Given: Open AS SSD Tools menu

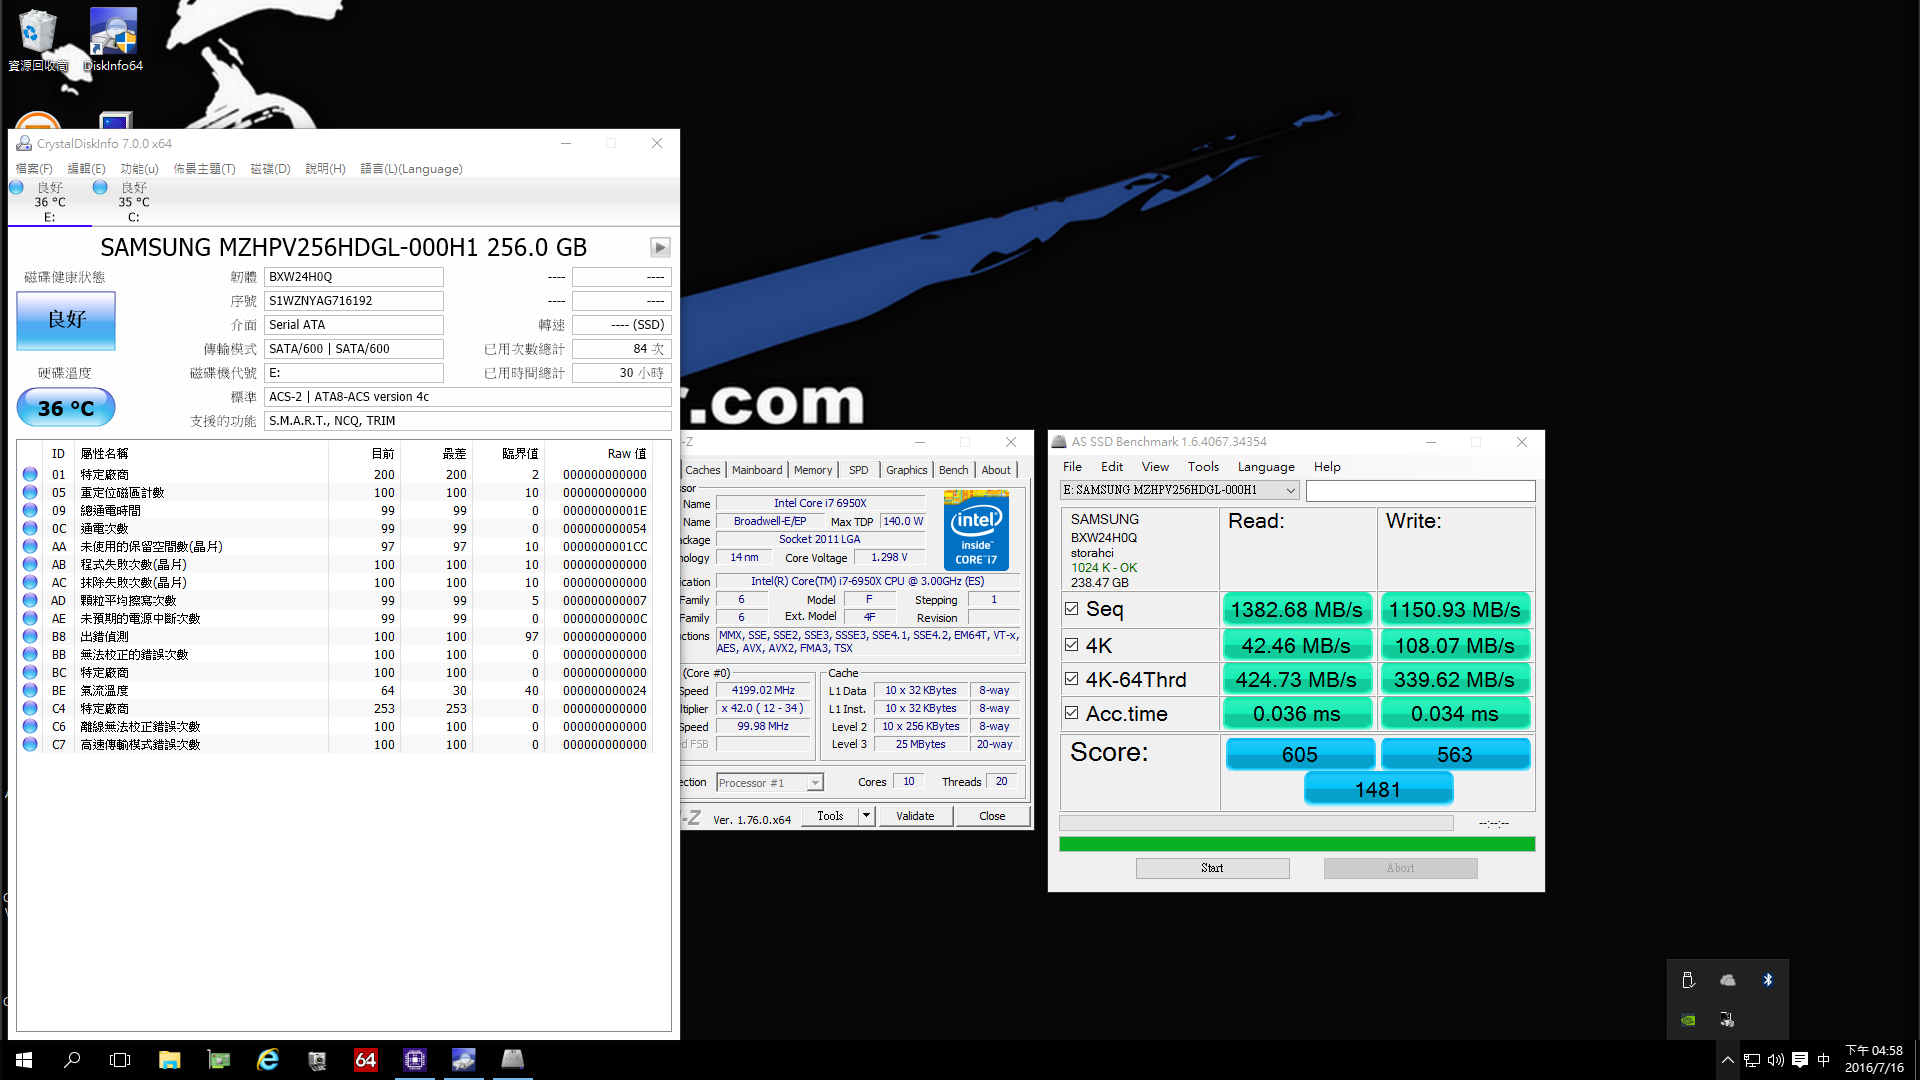Looking at the screenshot, I should coord(1203,467).
